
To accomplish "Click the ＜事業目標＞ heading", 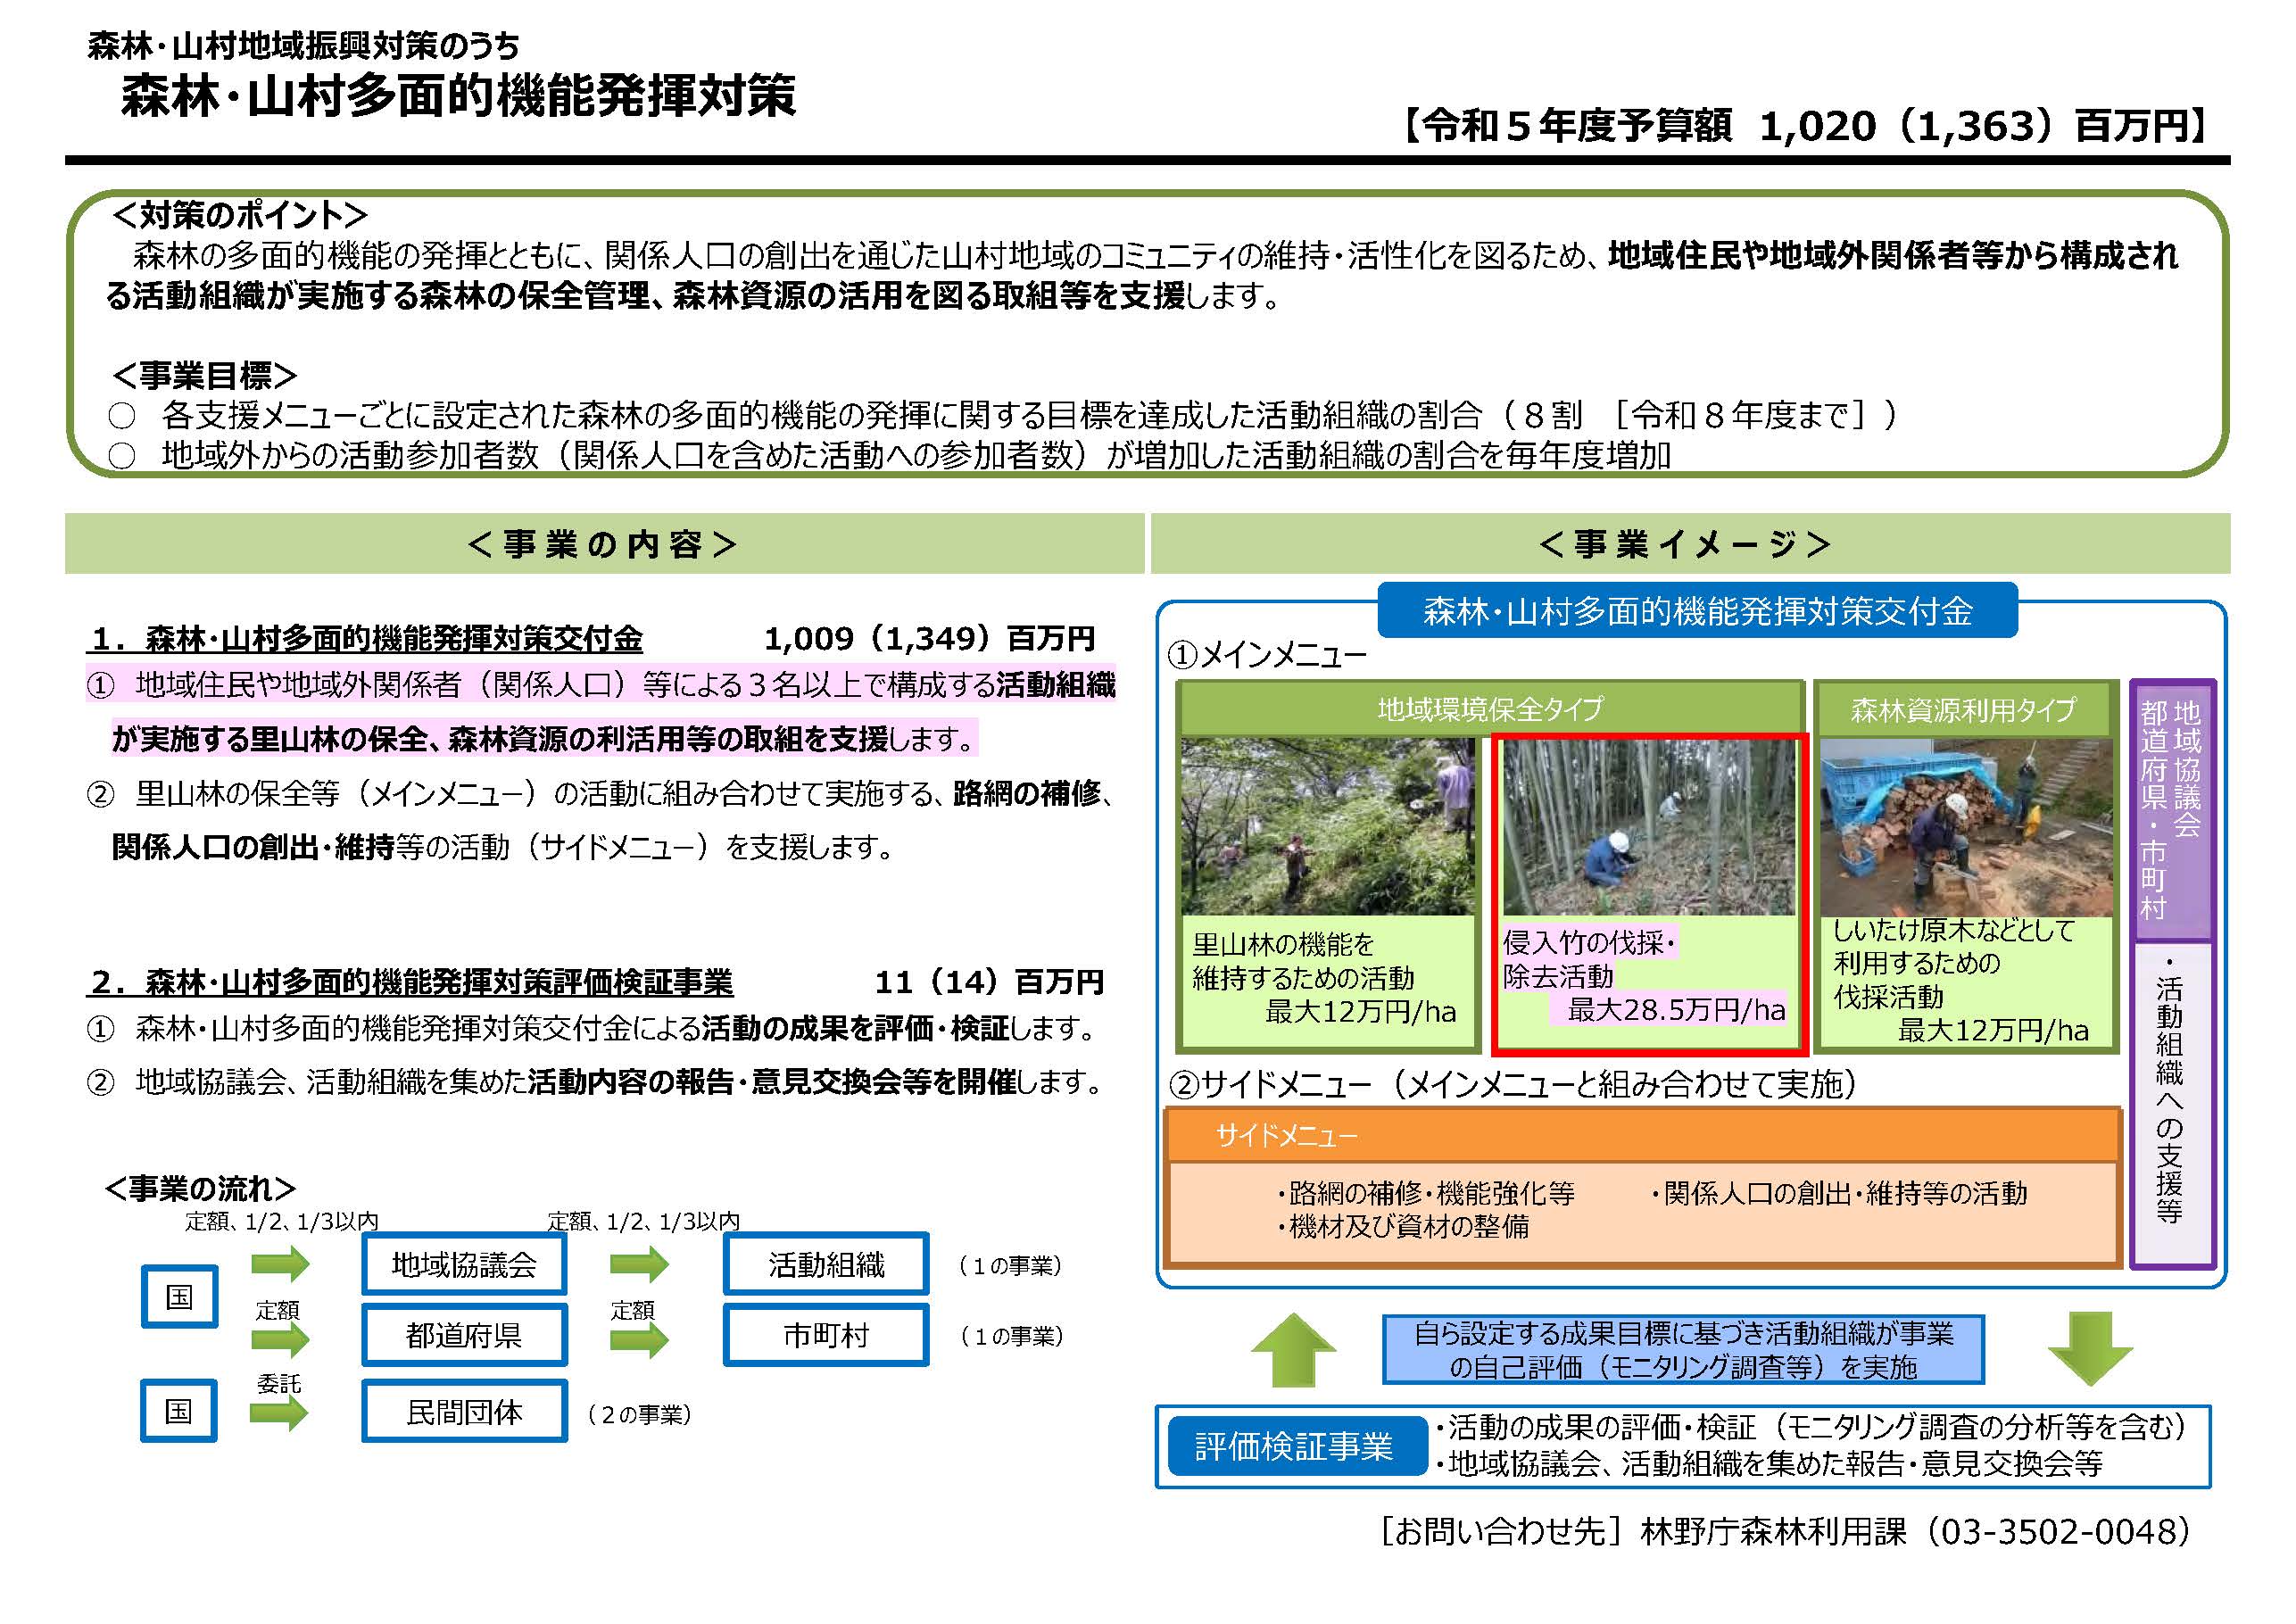I will (x=204, y=375).
